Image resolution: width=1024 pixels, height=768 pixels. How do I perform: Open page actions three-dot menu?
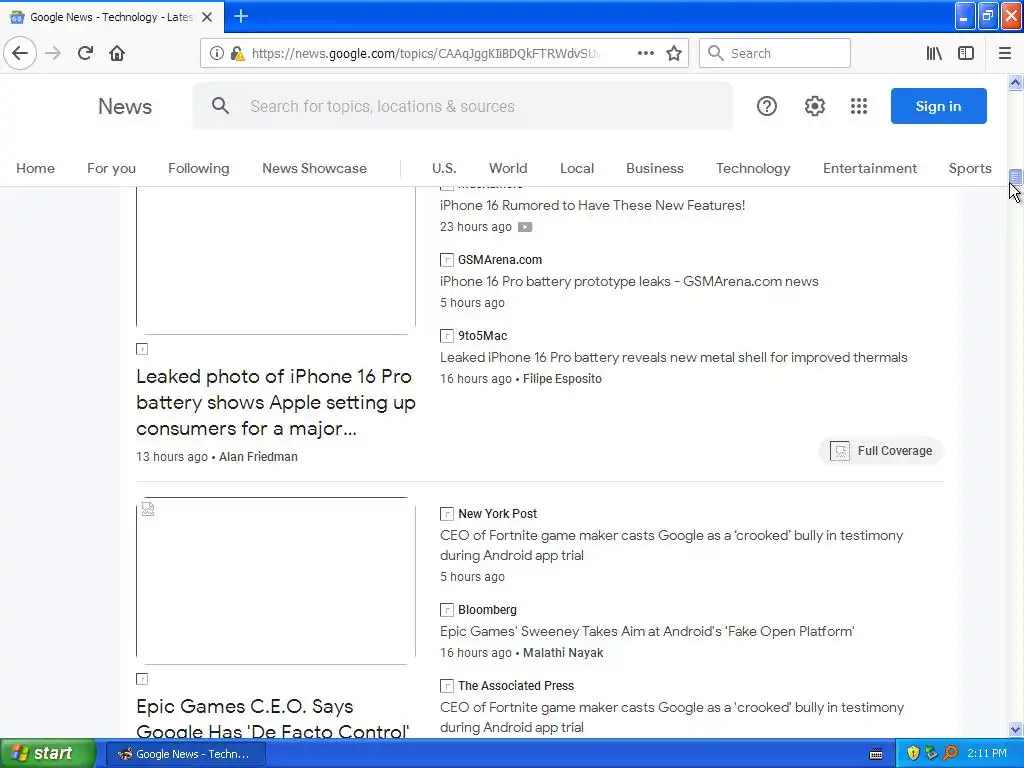point(645,53)
